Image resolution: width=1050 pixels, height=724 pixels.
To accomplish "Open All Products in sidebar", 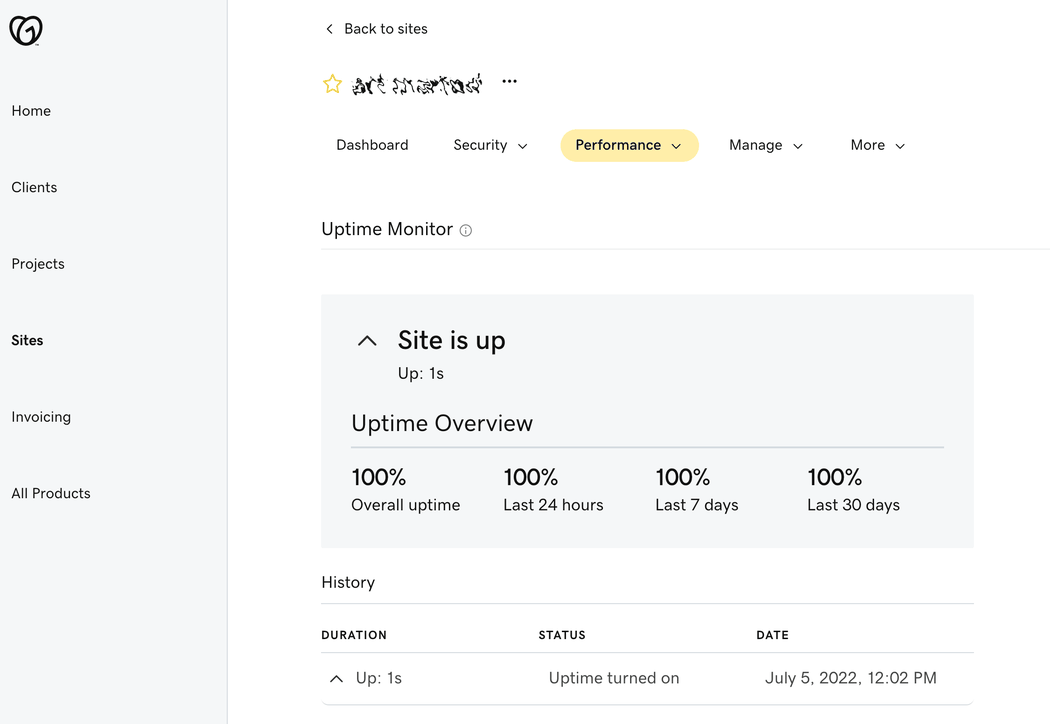I will click(51, 494).
